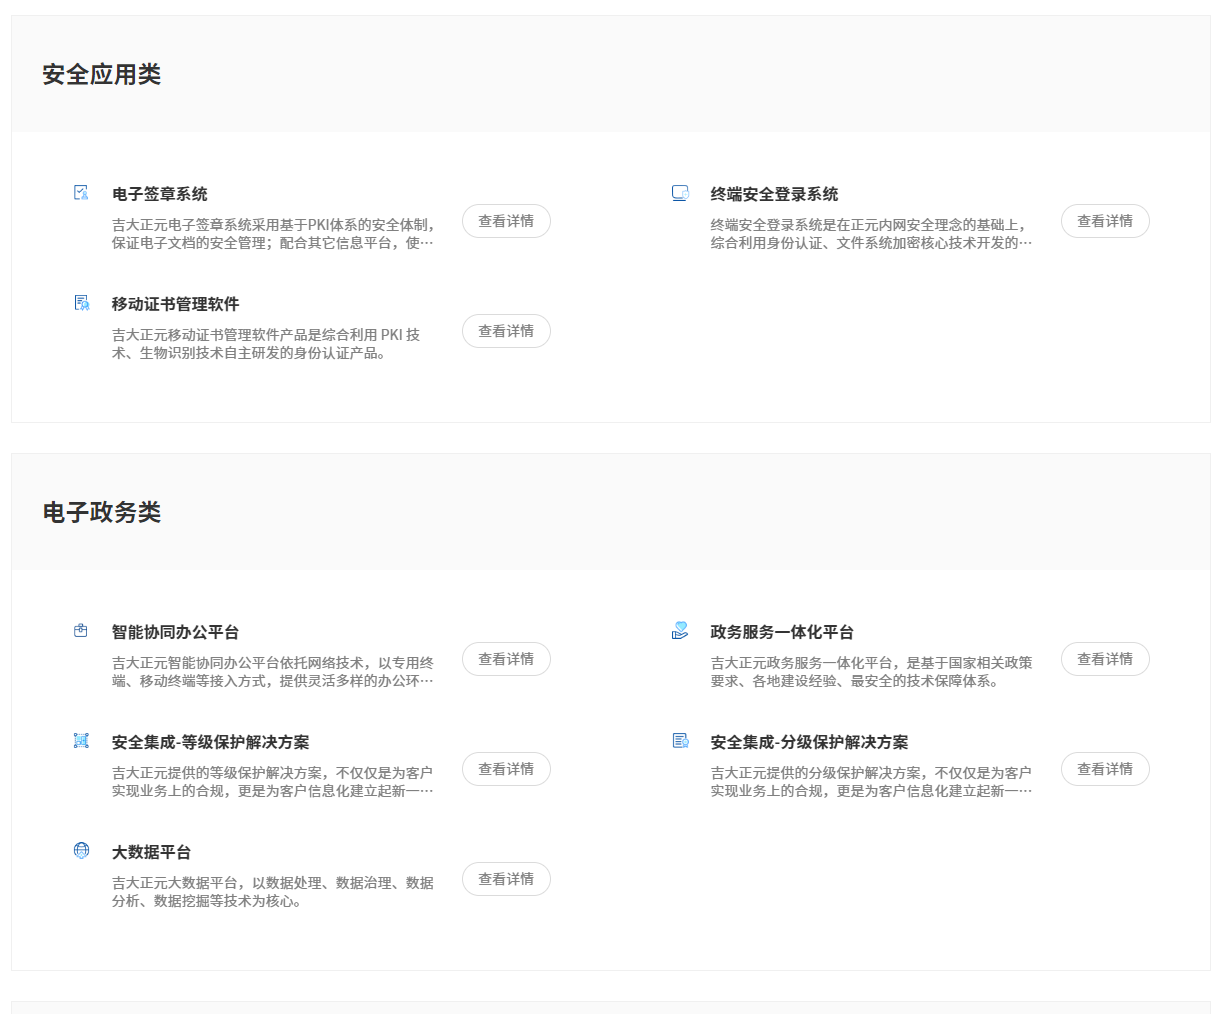Click description starting 终端安全登录系统是在正元内网
This screenshot has height=1014, width=1220.
pyautogui.click(x=872, y=234)
